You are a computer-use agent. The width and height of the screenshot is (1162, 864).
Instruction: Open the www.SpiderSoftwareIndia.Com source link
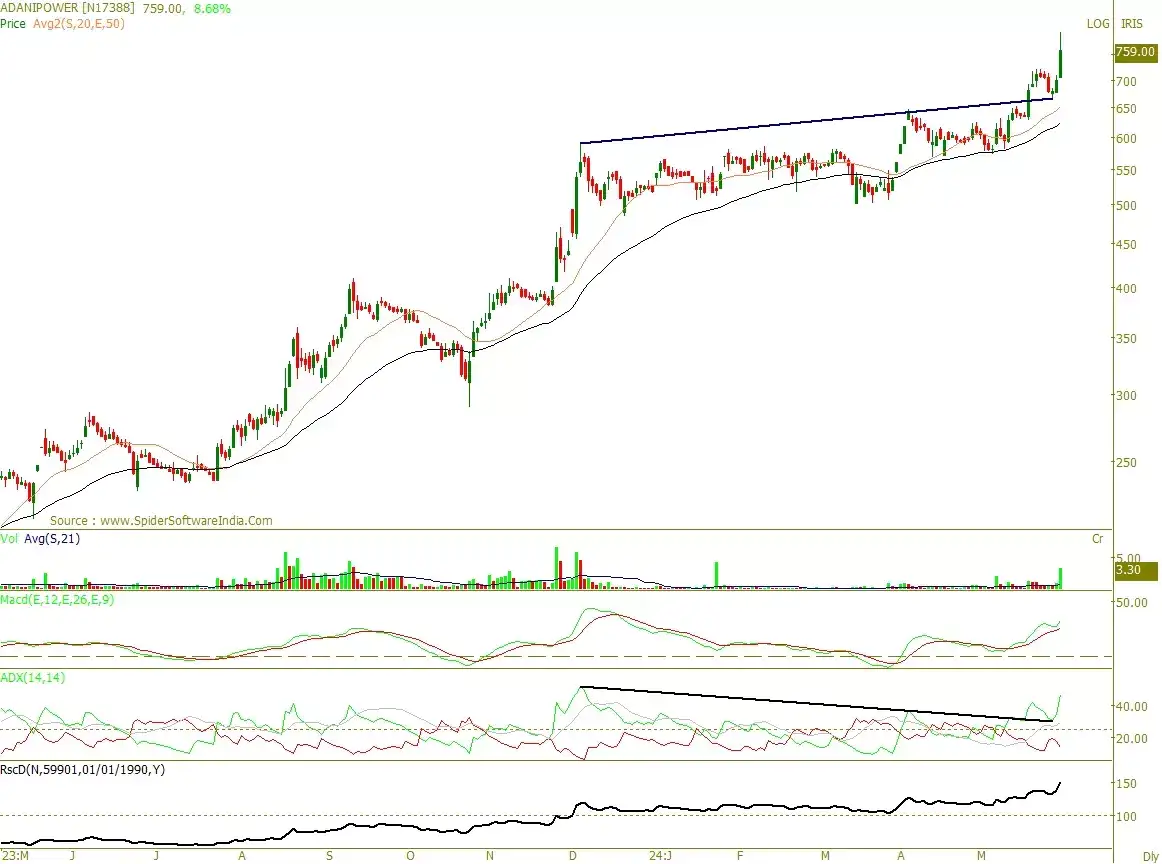point(186,521)
